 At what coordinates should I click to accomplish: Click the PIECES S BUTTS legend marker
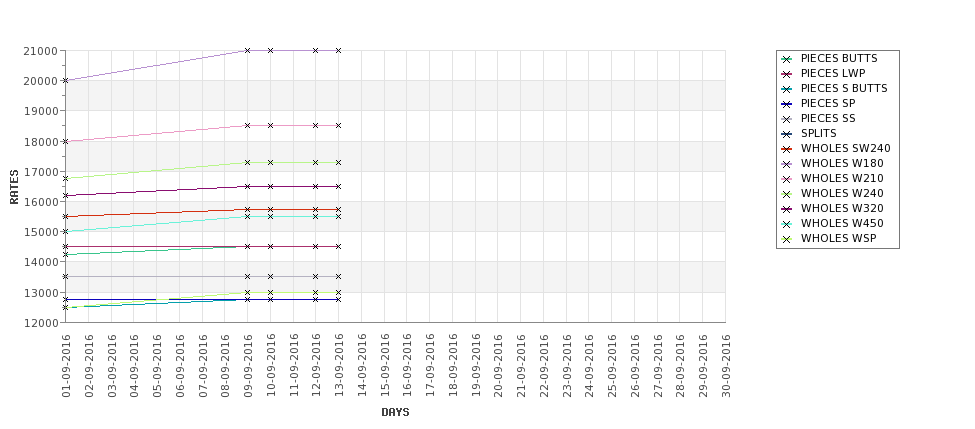pyautogui.click(x=787, y=89)
